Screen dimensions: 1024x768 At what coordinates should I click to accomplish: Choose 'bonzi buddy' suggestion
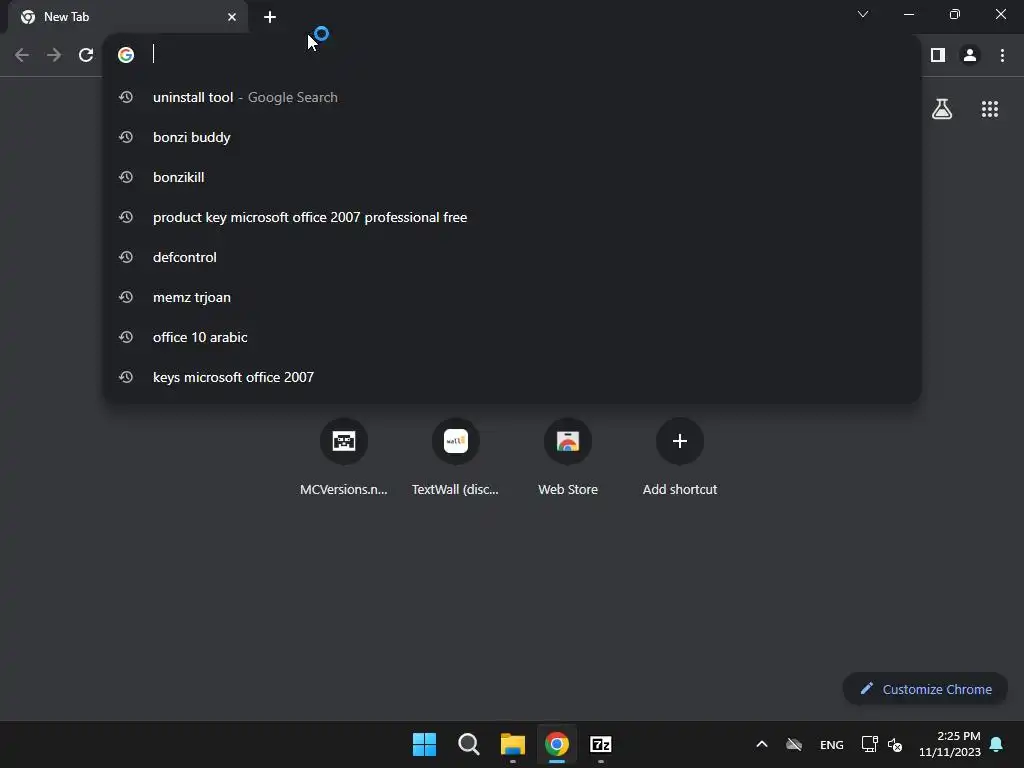pos(513,137)
